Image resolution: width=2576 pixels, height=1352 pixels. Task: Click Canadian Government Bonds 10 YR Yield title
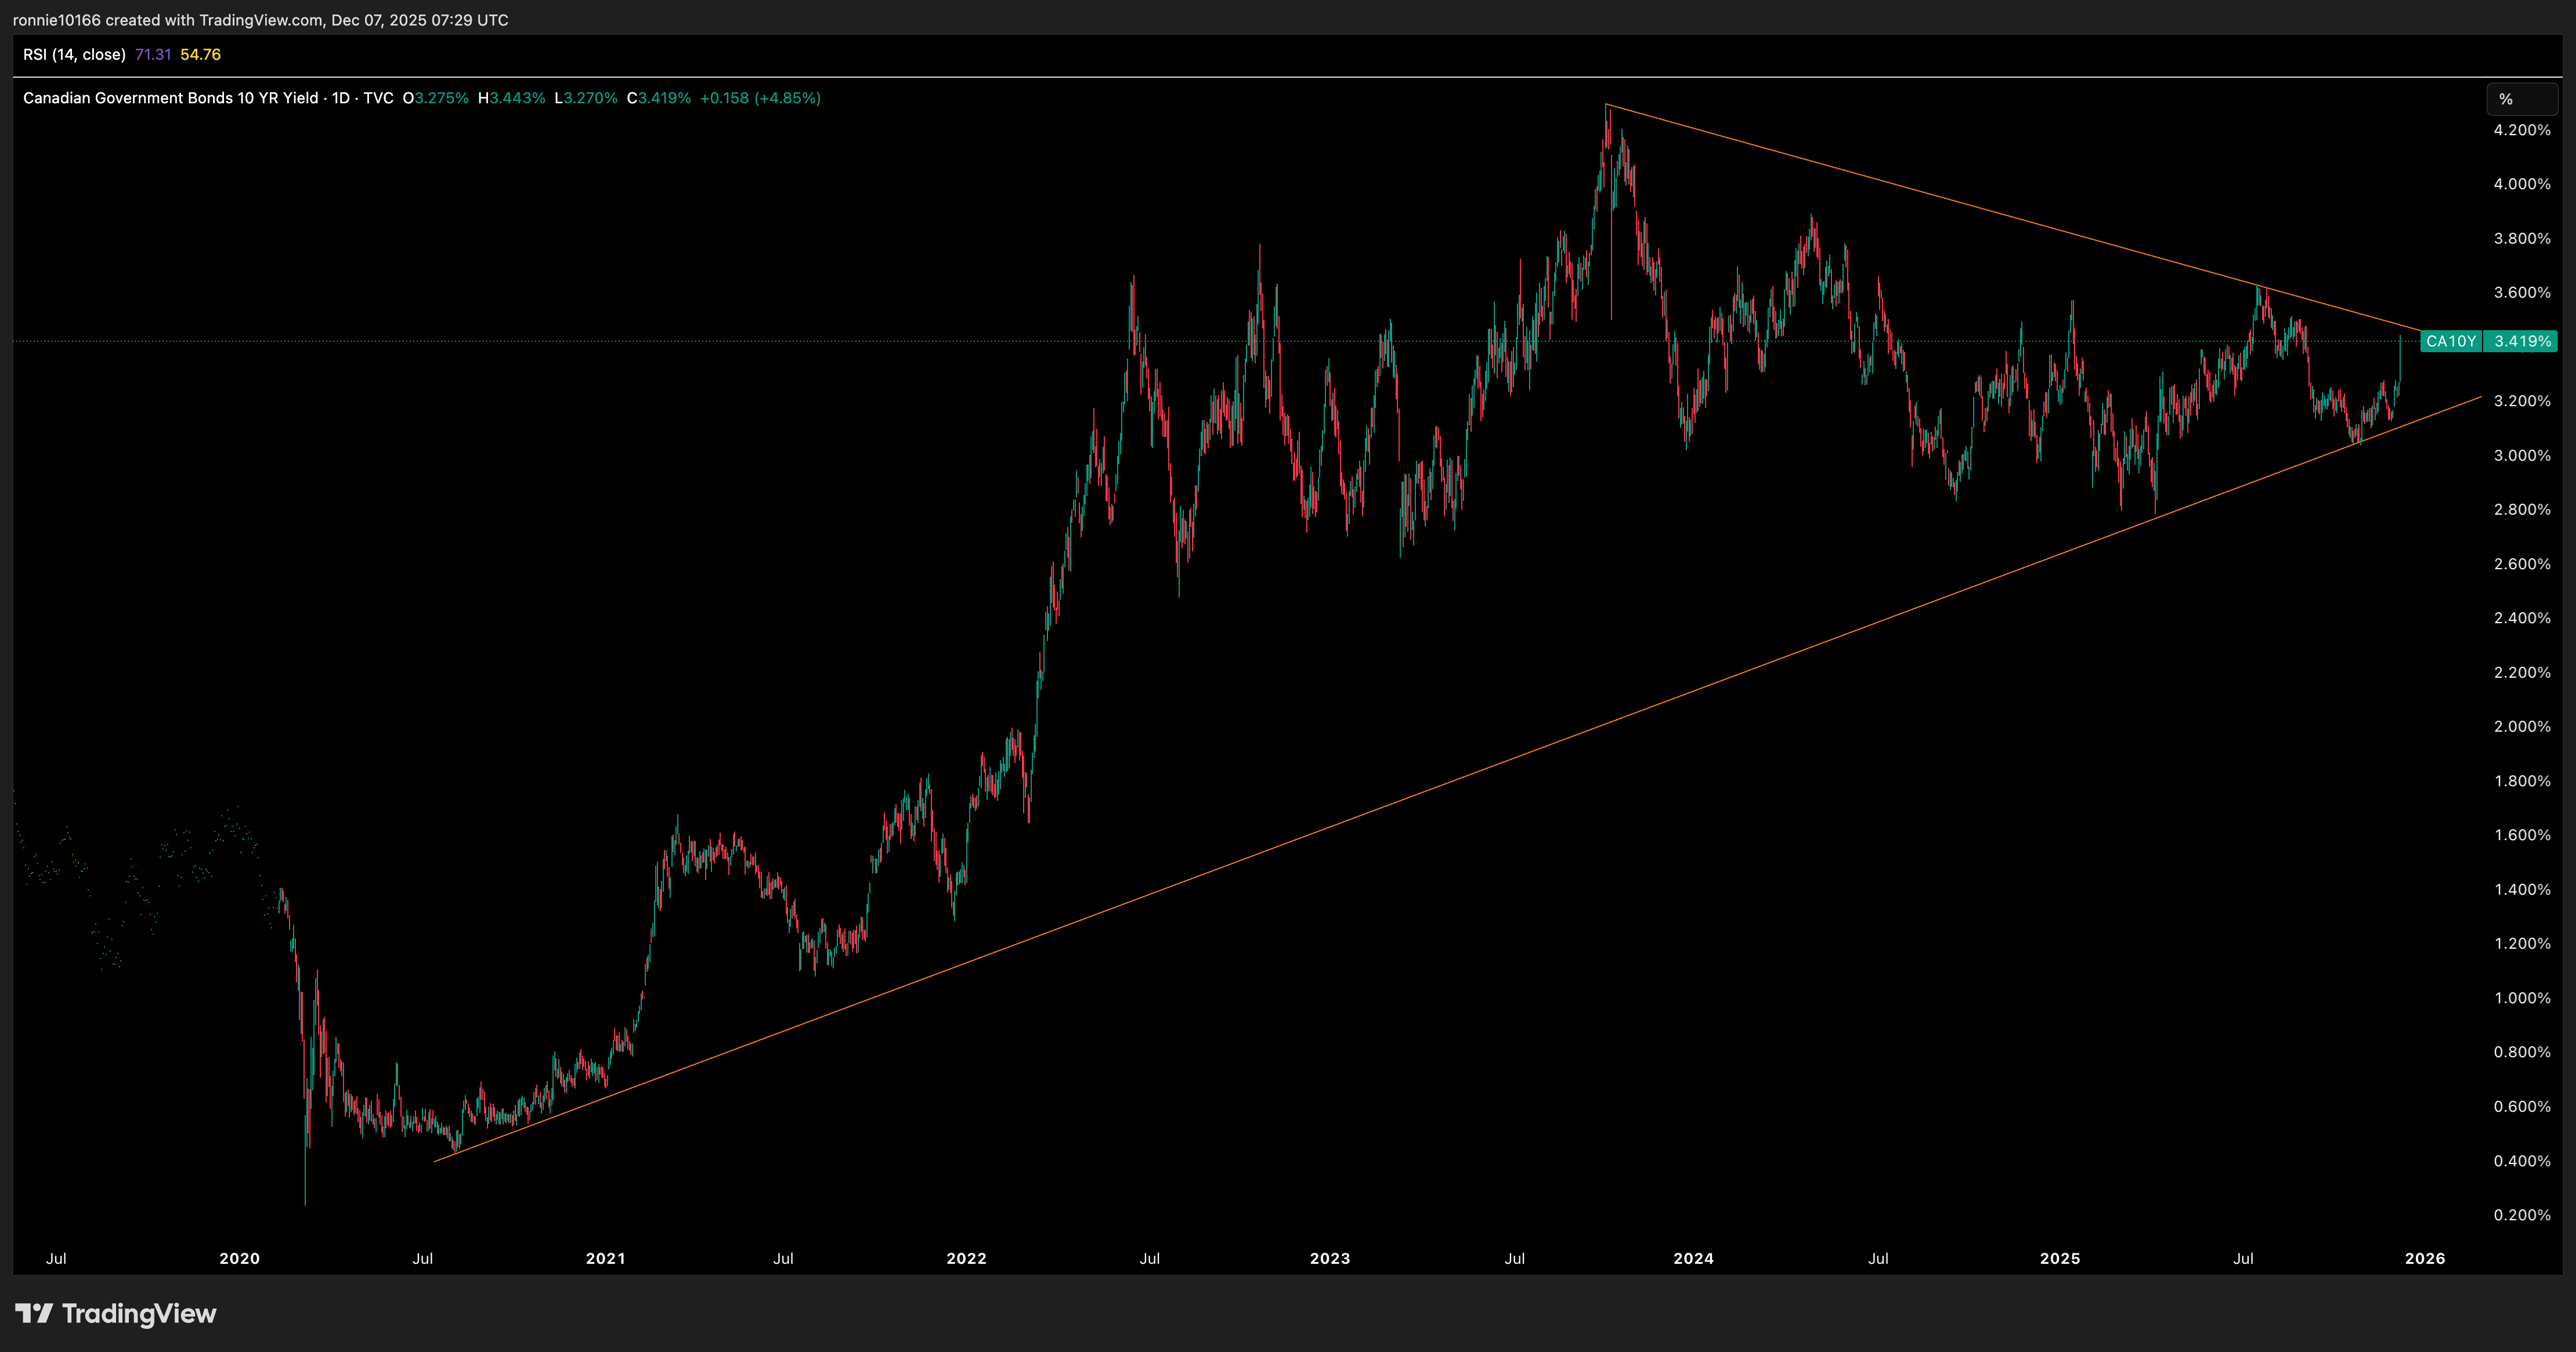(x=170, y=98)
